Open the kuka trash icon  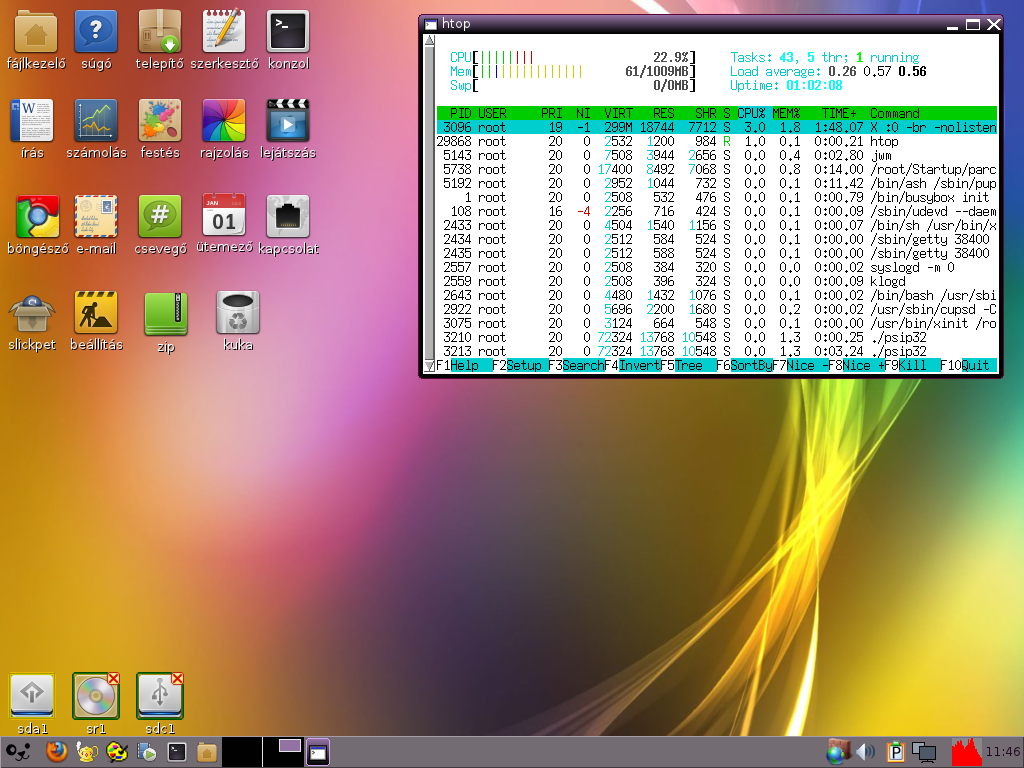coord(237,312)
